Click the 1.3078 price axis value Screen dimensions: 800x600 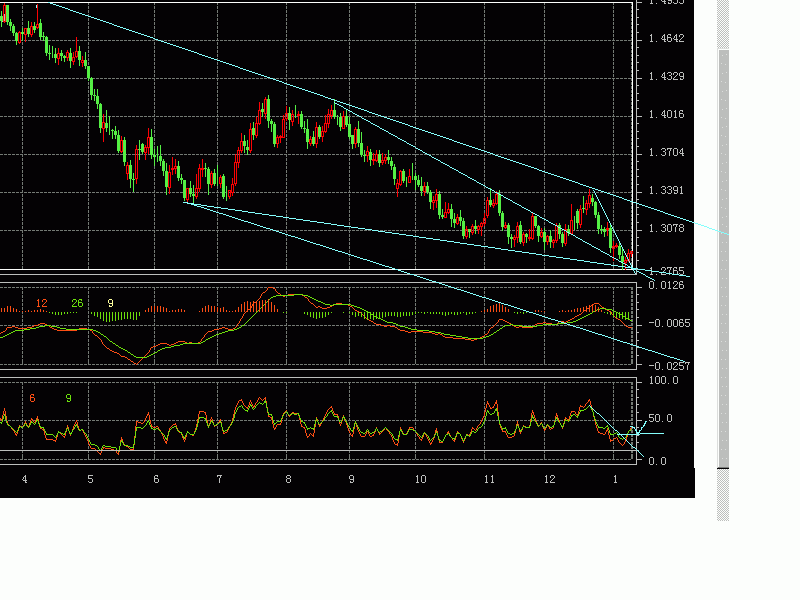click(666, 229)
